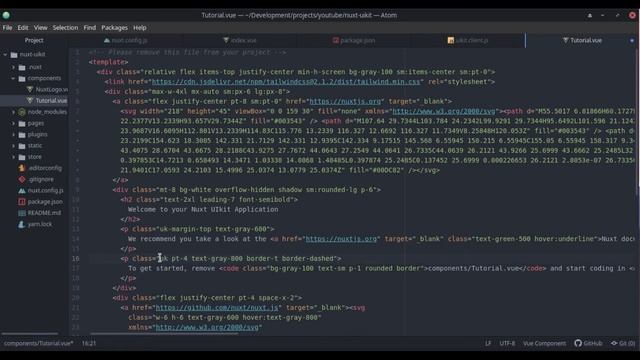The height and width of the screenshot is (360, 640).
Task: Click the editor horizontal scrollbar
Action: [163, 334]
